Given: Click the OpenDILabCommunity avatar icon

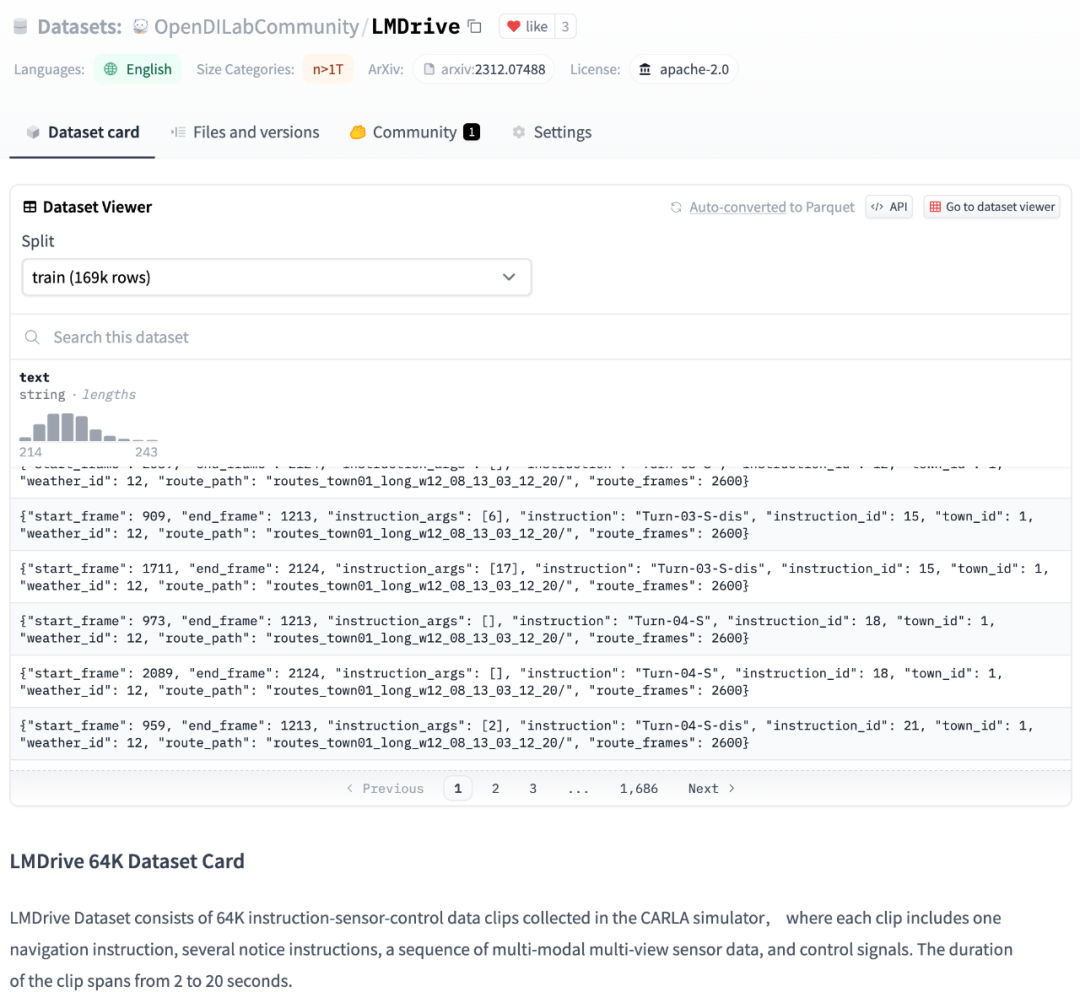Looking at the screenshot, I should point(141,26).
